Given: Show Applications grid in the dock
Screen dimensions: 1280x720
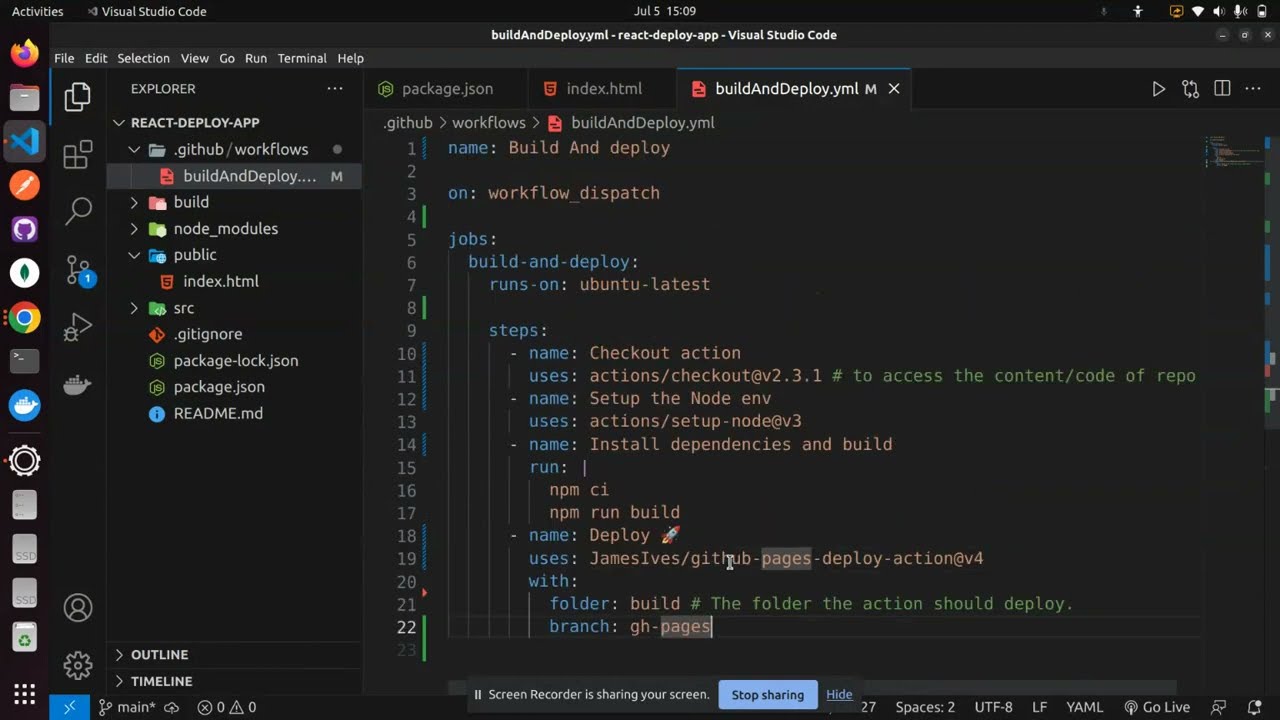Looking at the screenshot, I should click(25, 693).
